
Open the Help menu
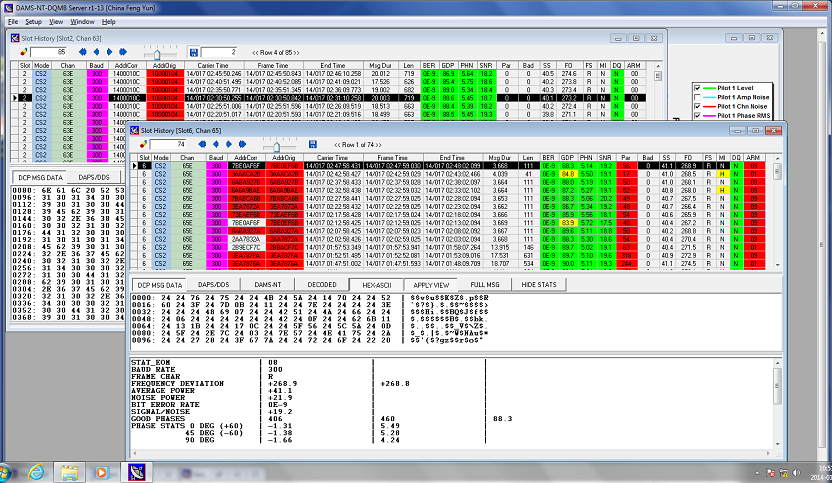point(109,22)
